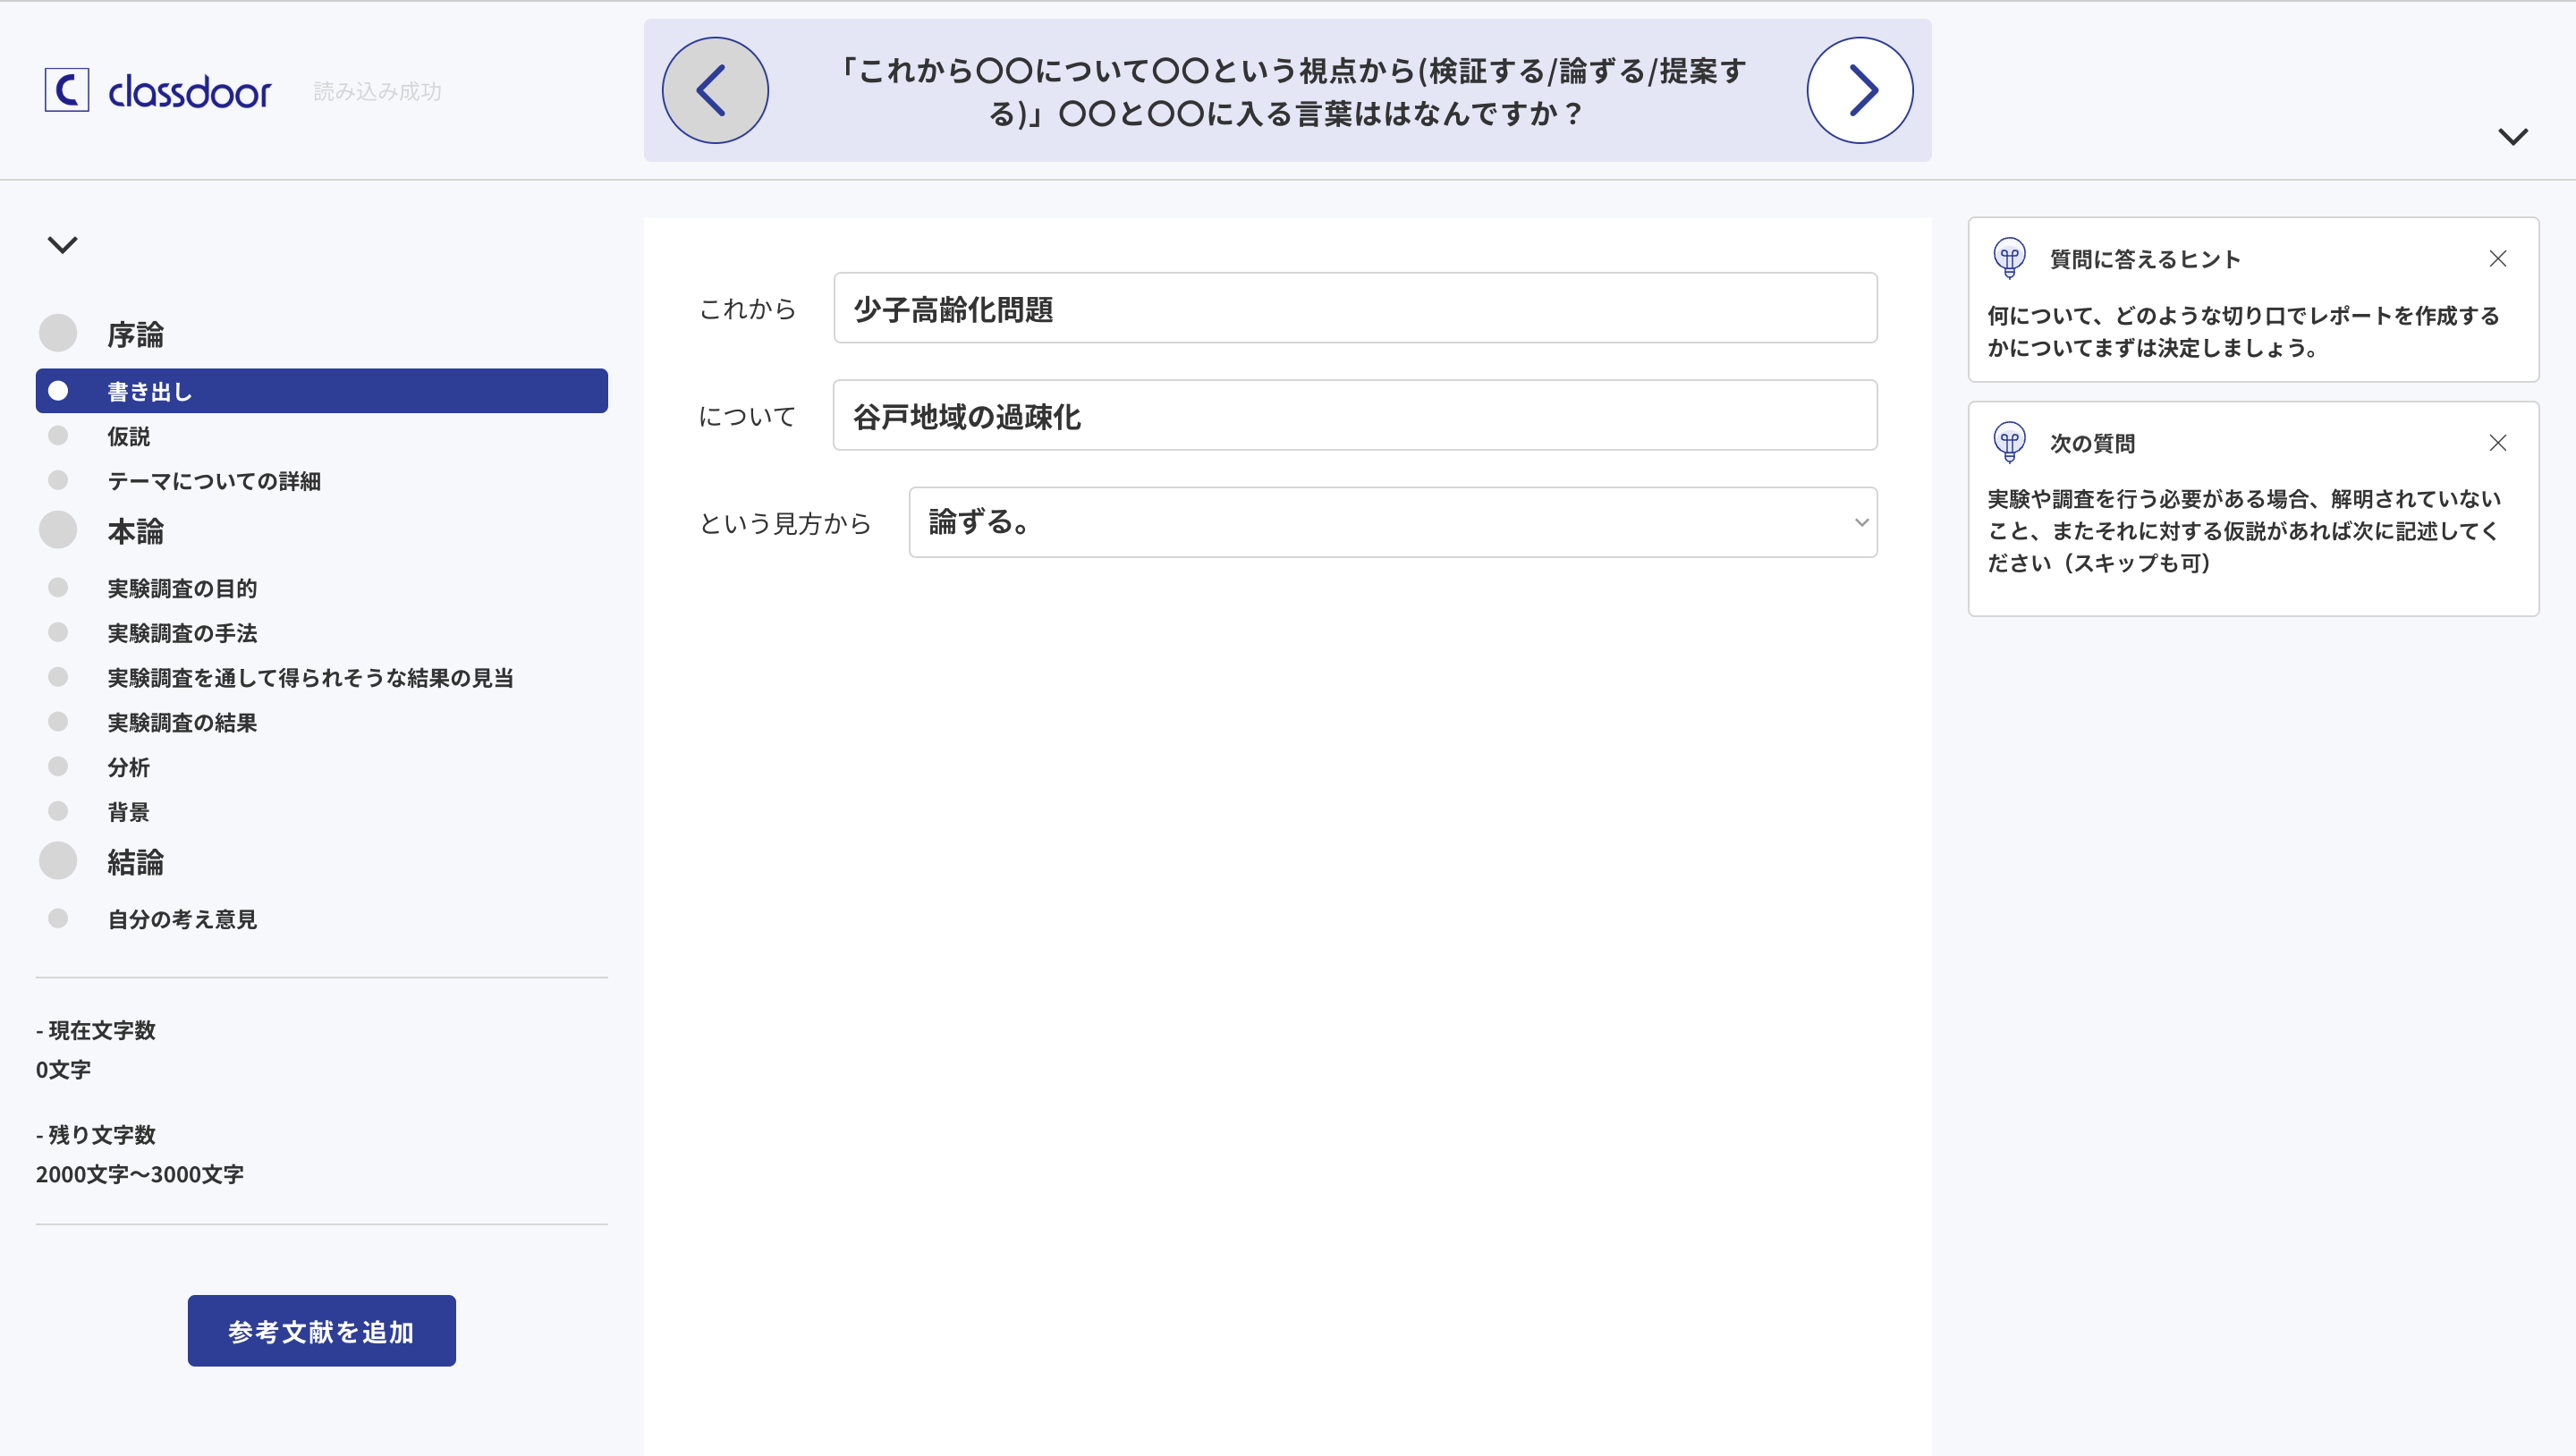Select the 仮説 outline item
This screenshot has width=2576, height=1456.
pyautogui.click(x=129, y=436)
